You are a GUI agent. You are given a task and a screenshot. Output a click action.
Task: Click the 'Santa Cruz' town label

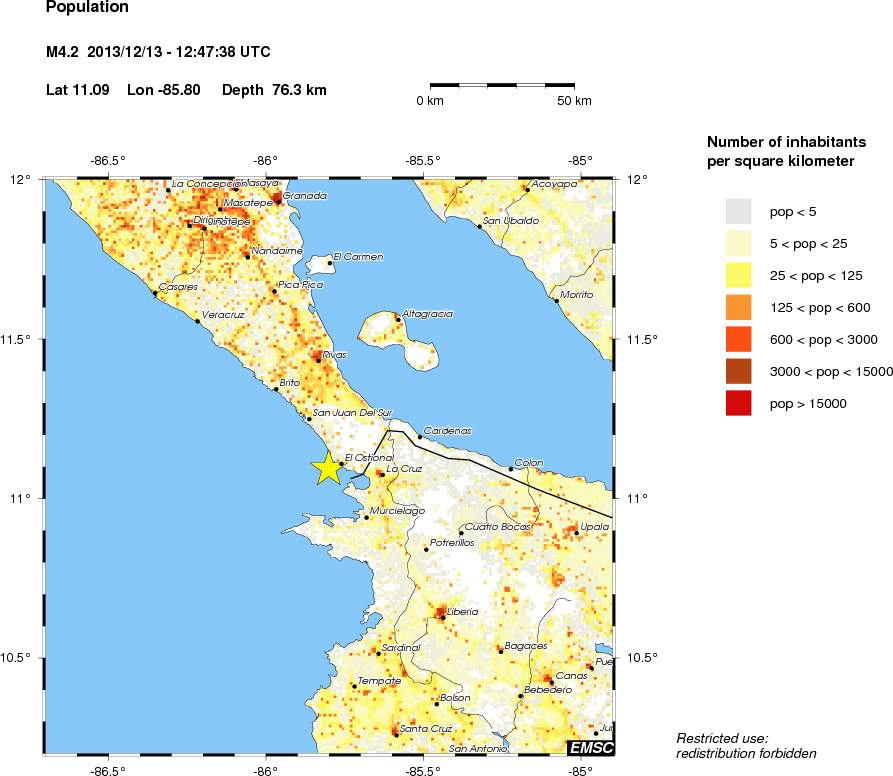[426, 728]
